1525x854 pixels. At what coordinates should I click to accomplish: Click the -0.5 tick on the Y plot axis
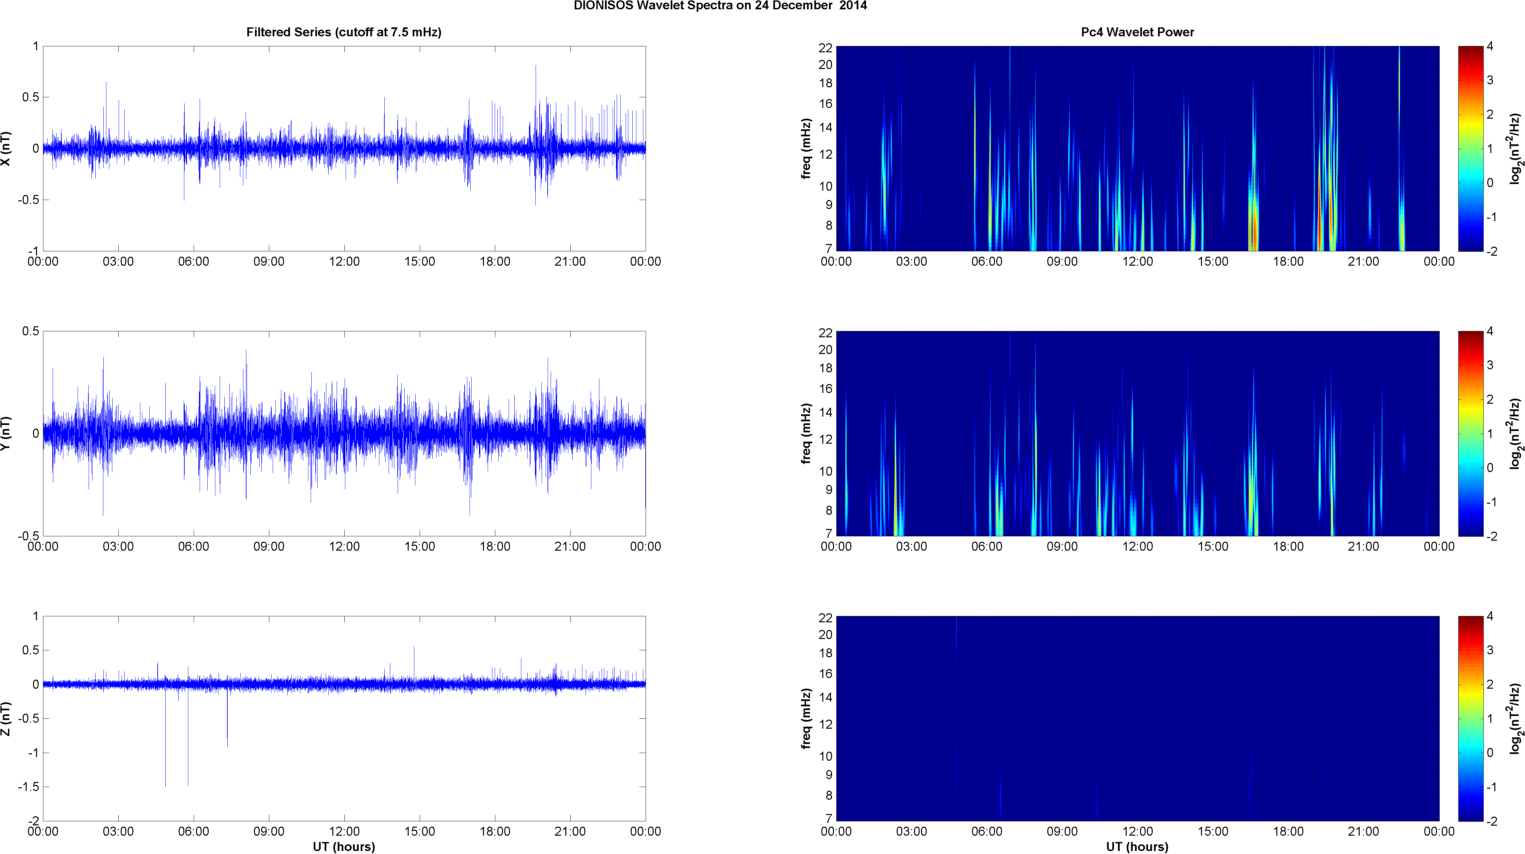click(x=29, y=536)
